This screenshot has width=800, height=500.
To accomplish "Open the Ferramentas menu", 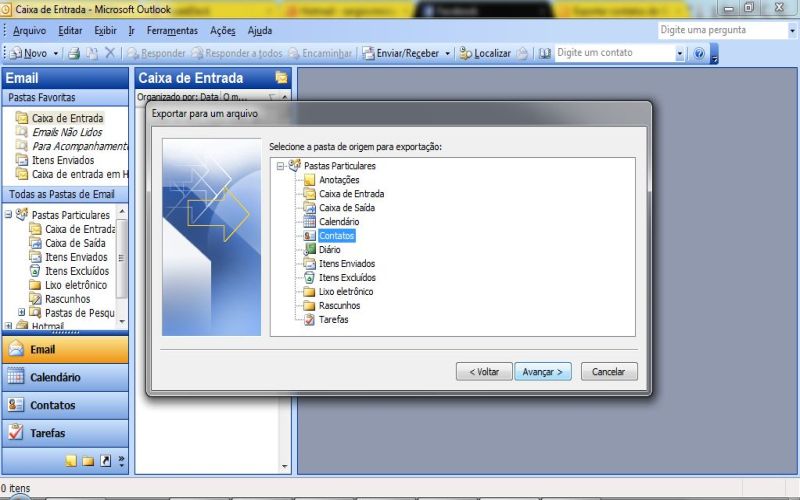I will click(172, 31).
